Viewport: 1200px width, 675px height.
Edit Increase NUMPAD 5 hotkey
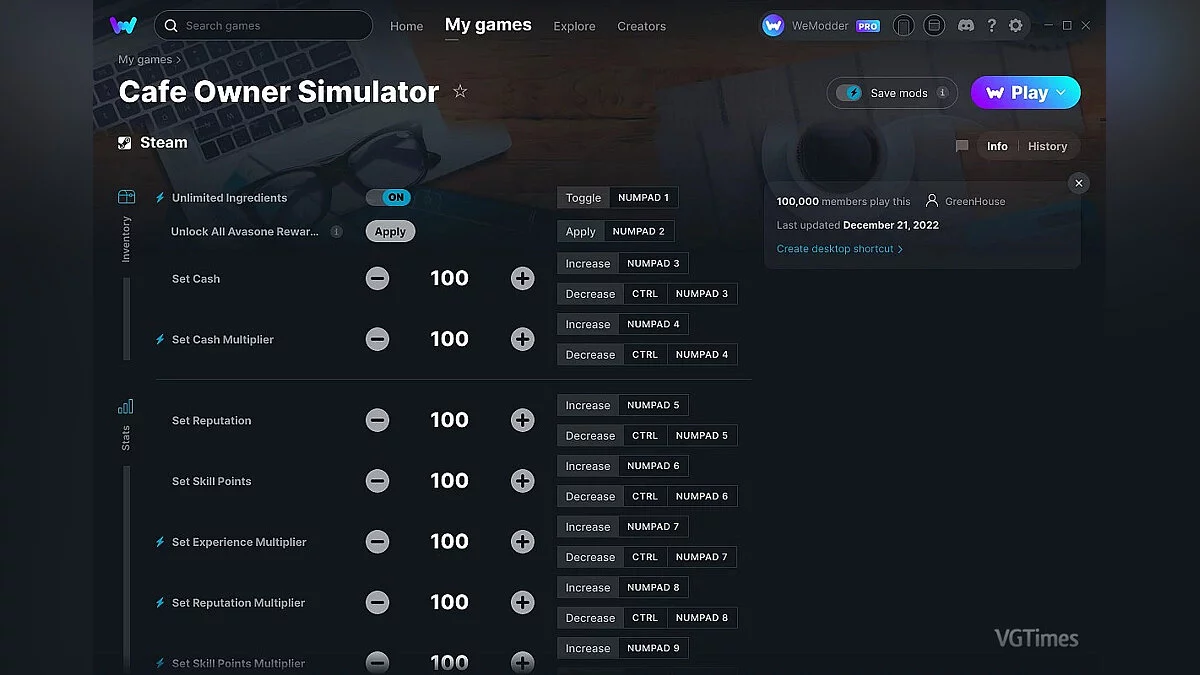[622, 406]
